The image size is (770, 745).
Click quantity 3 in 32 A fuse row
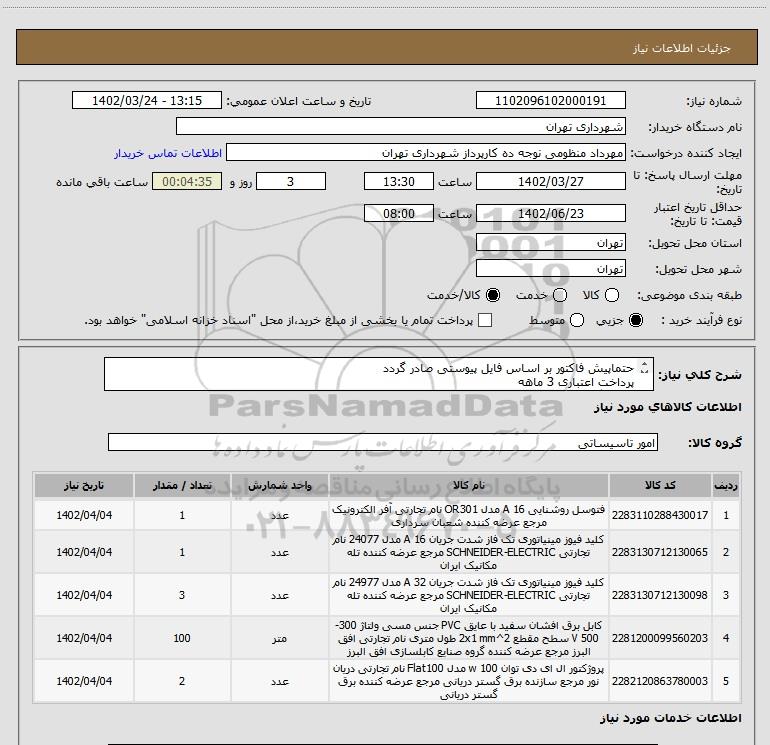[182, 595]
